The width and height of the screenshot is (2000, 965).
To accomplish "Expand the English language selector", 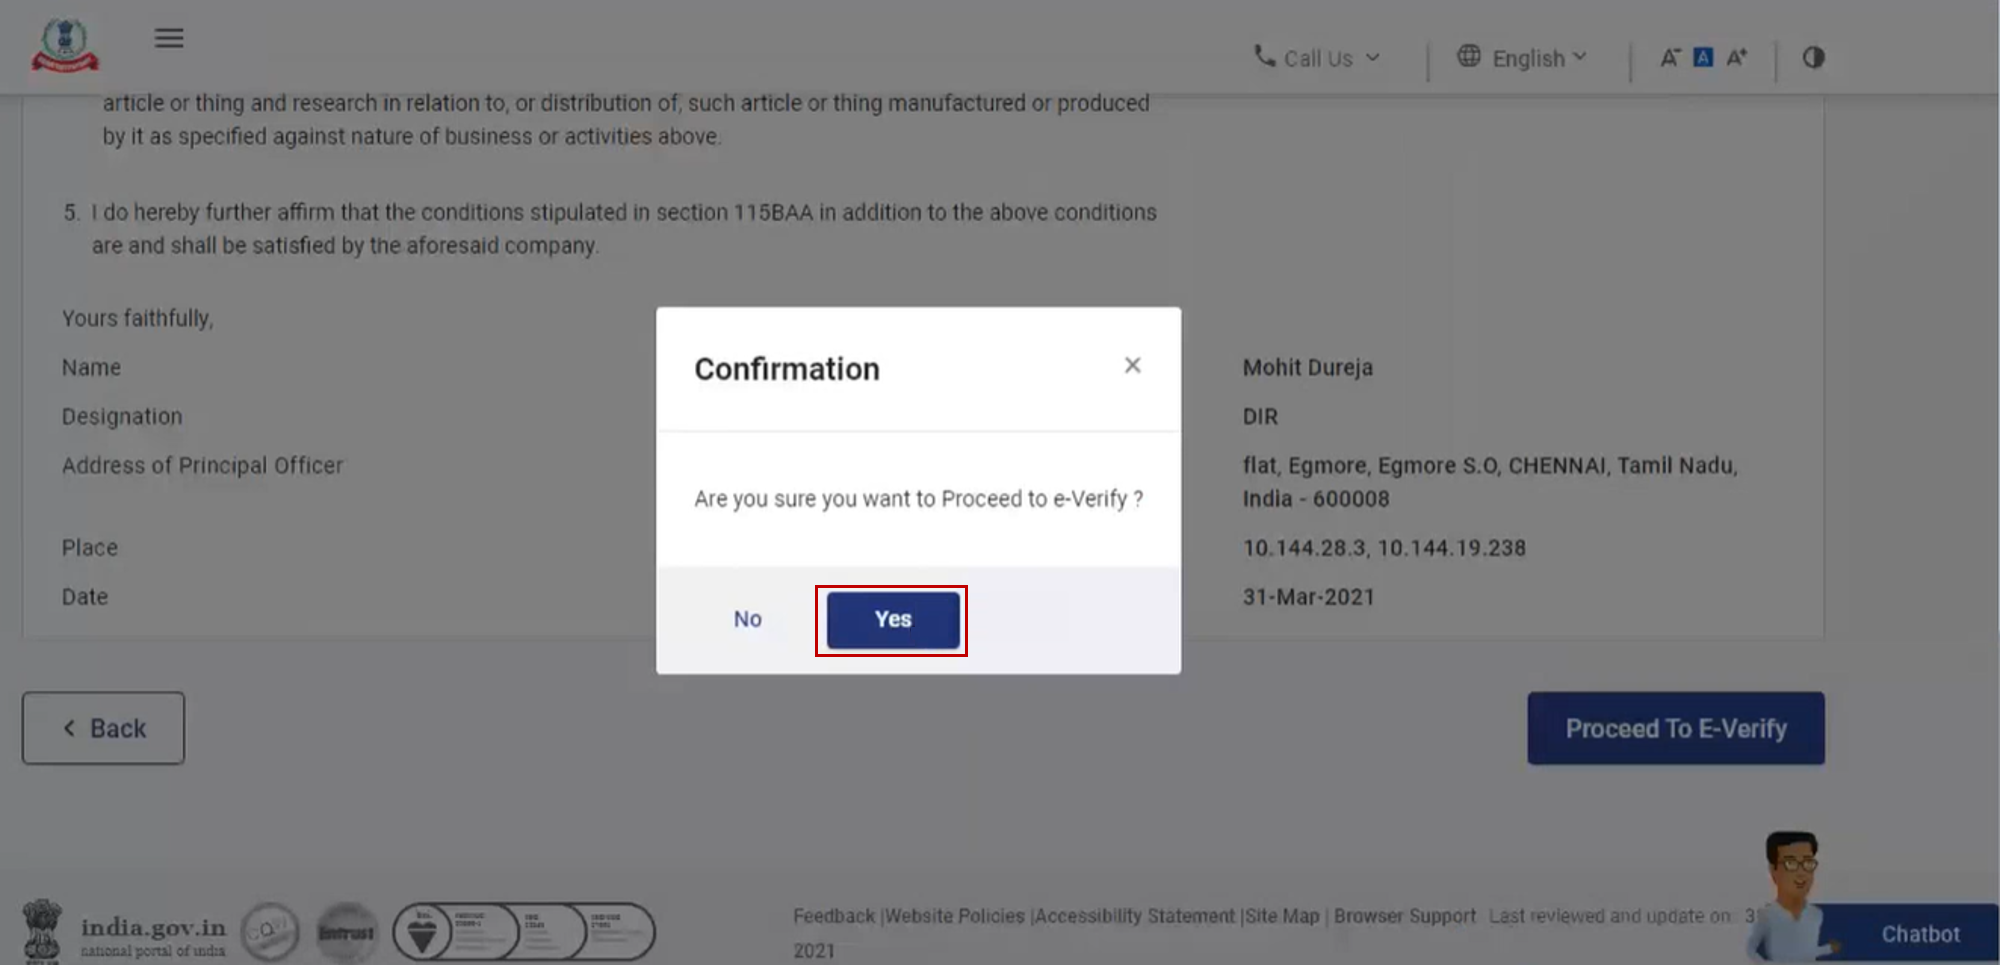I will [1528, 57].
